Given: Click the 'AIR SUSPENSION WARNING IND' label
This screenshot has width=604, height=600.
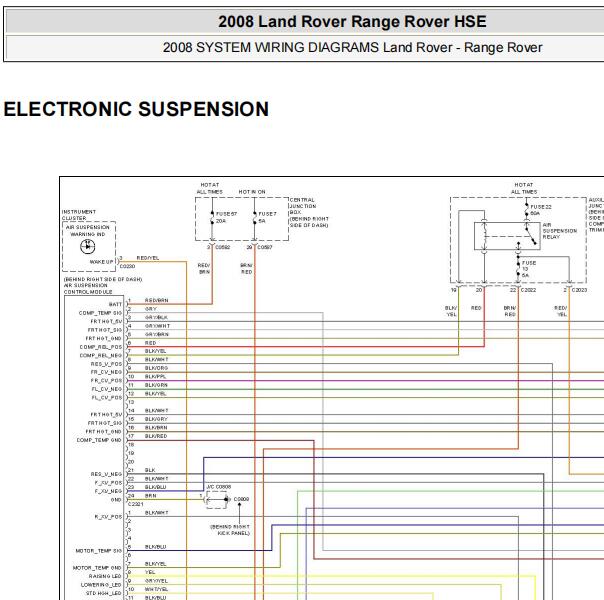Looking at the screenshot, I should (88, 230).
